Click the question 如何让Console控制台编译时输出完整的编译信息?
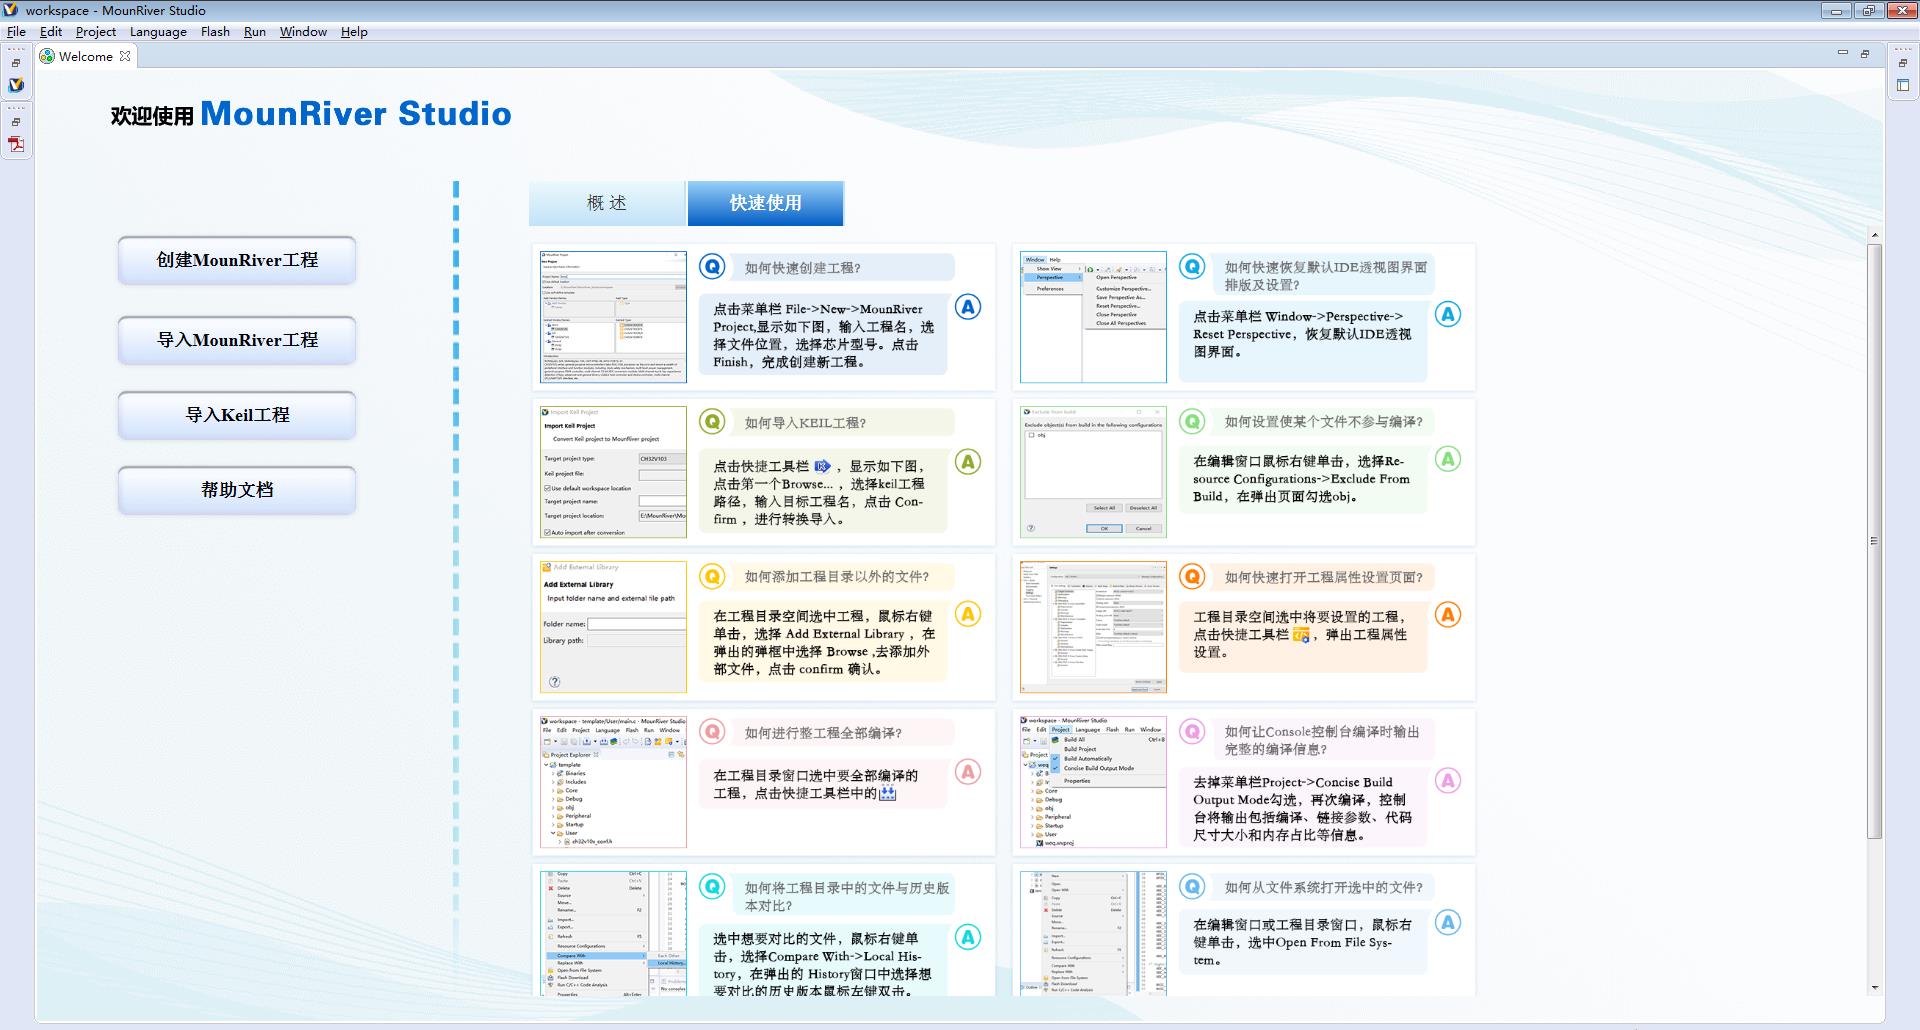The width and height of the screenshot is (1920, 1030). pyautogui.click(x=1321, y=740)
